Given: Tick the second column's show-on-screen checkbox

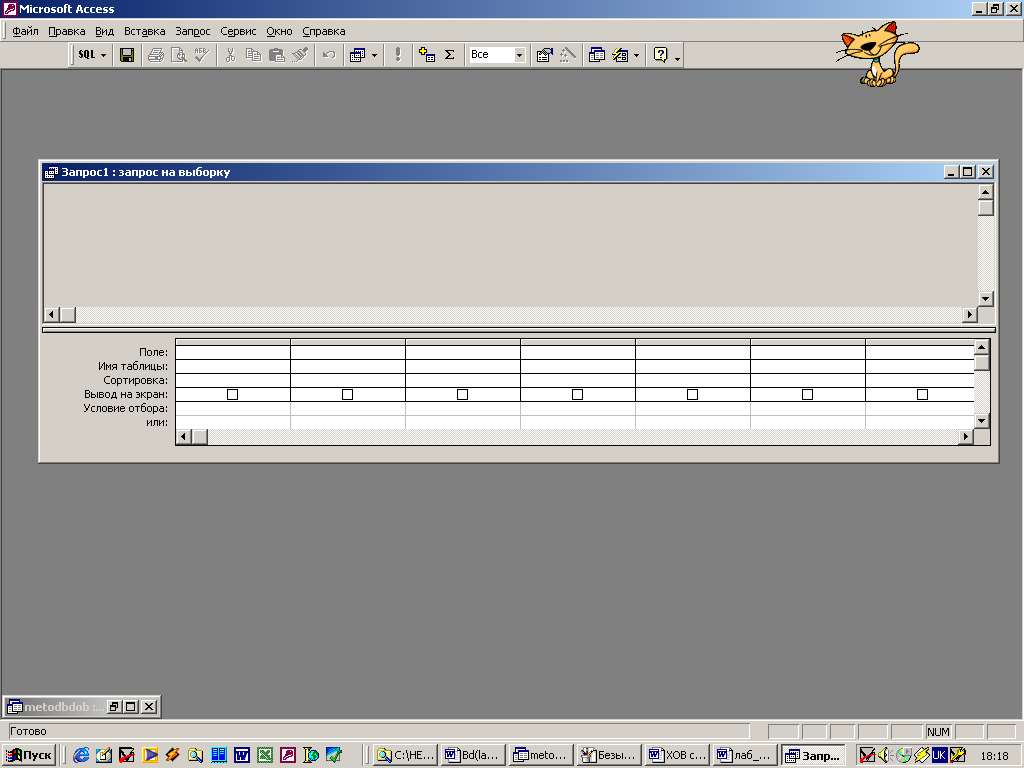Looking at the screenshot, I should click(347, 394).
